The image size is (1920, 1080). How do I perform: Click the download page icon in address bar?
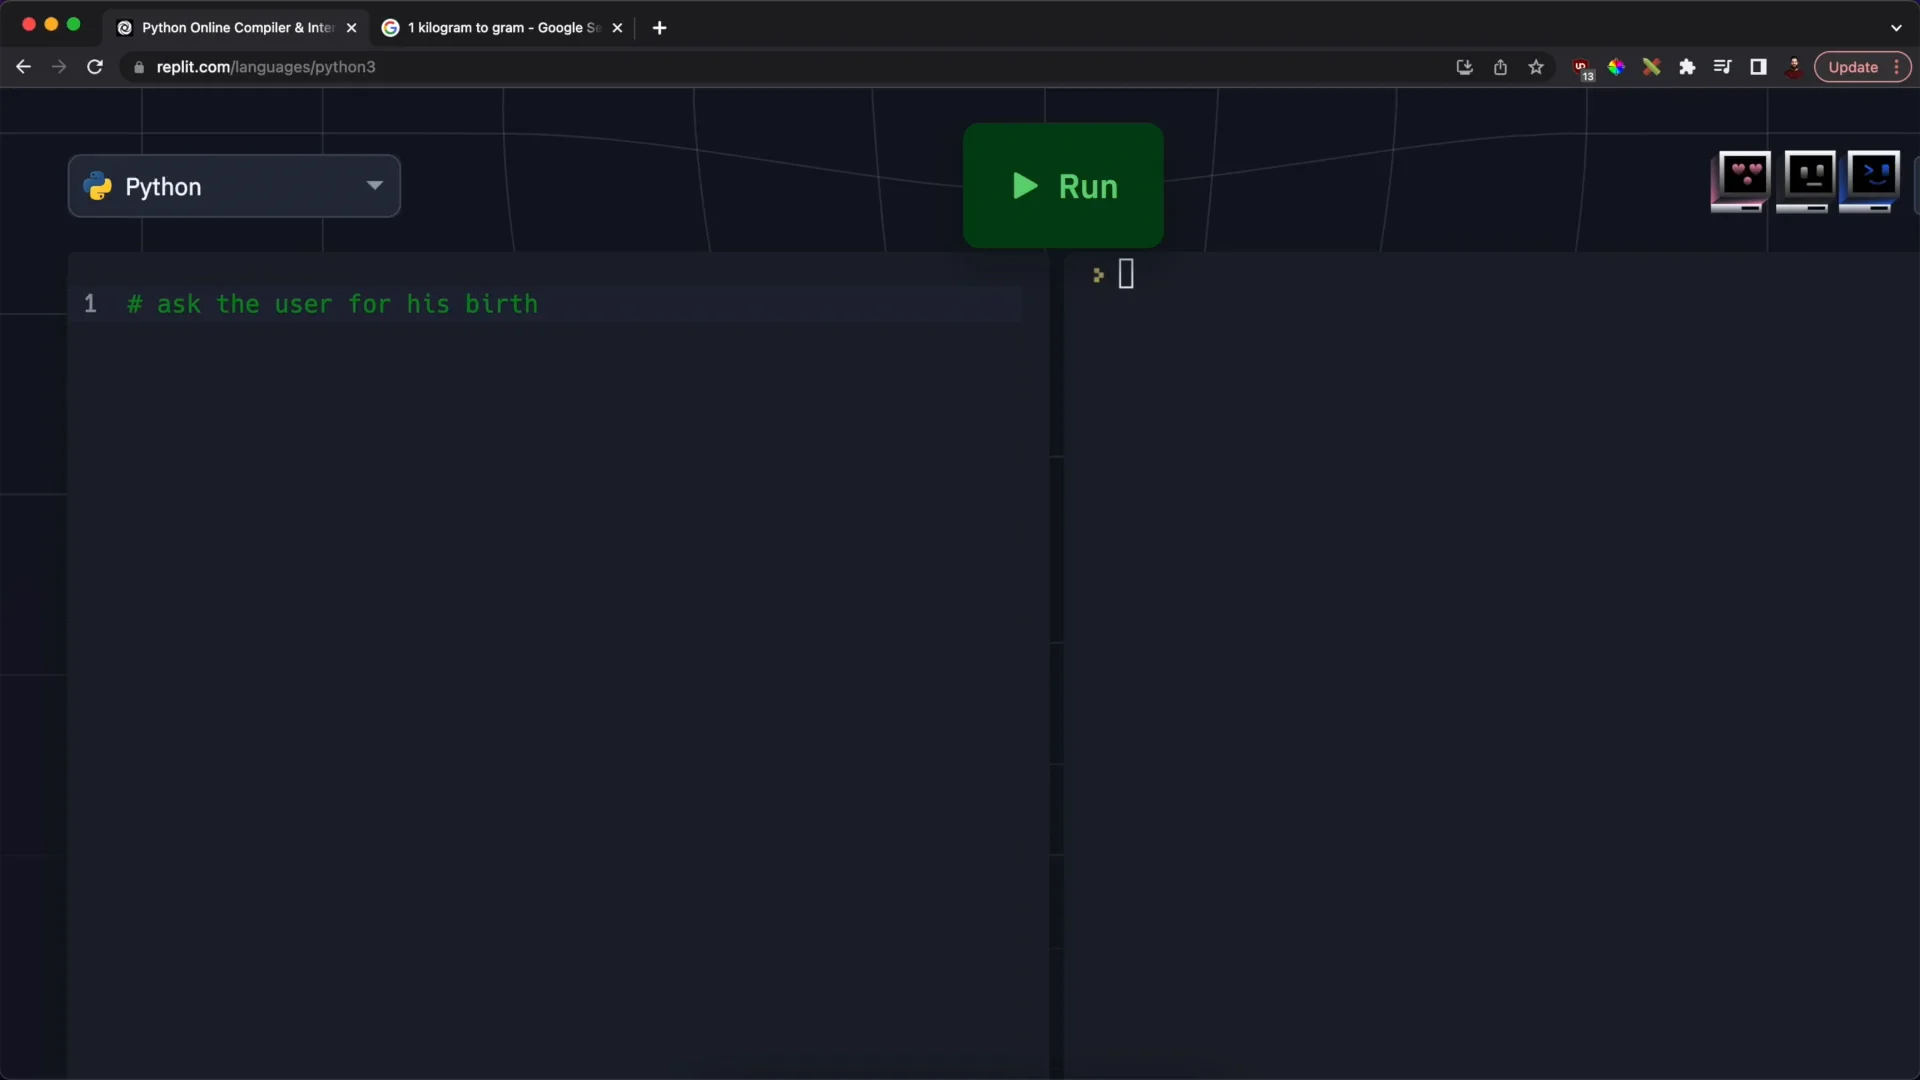click(1464, 66)
